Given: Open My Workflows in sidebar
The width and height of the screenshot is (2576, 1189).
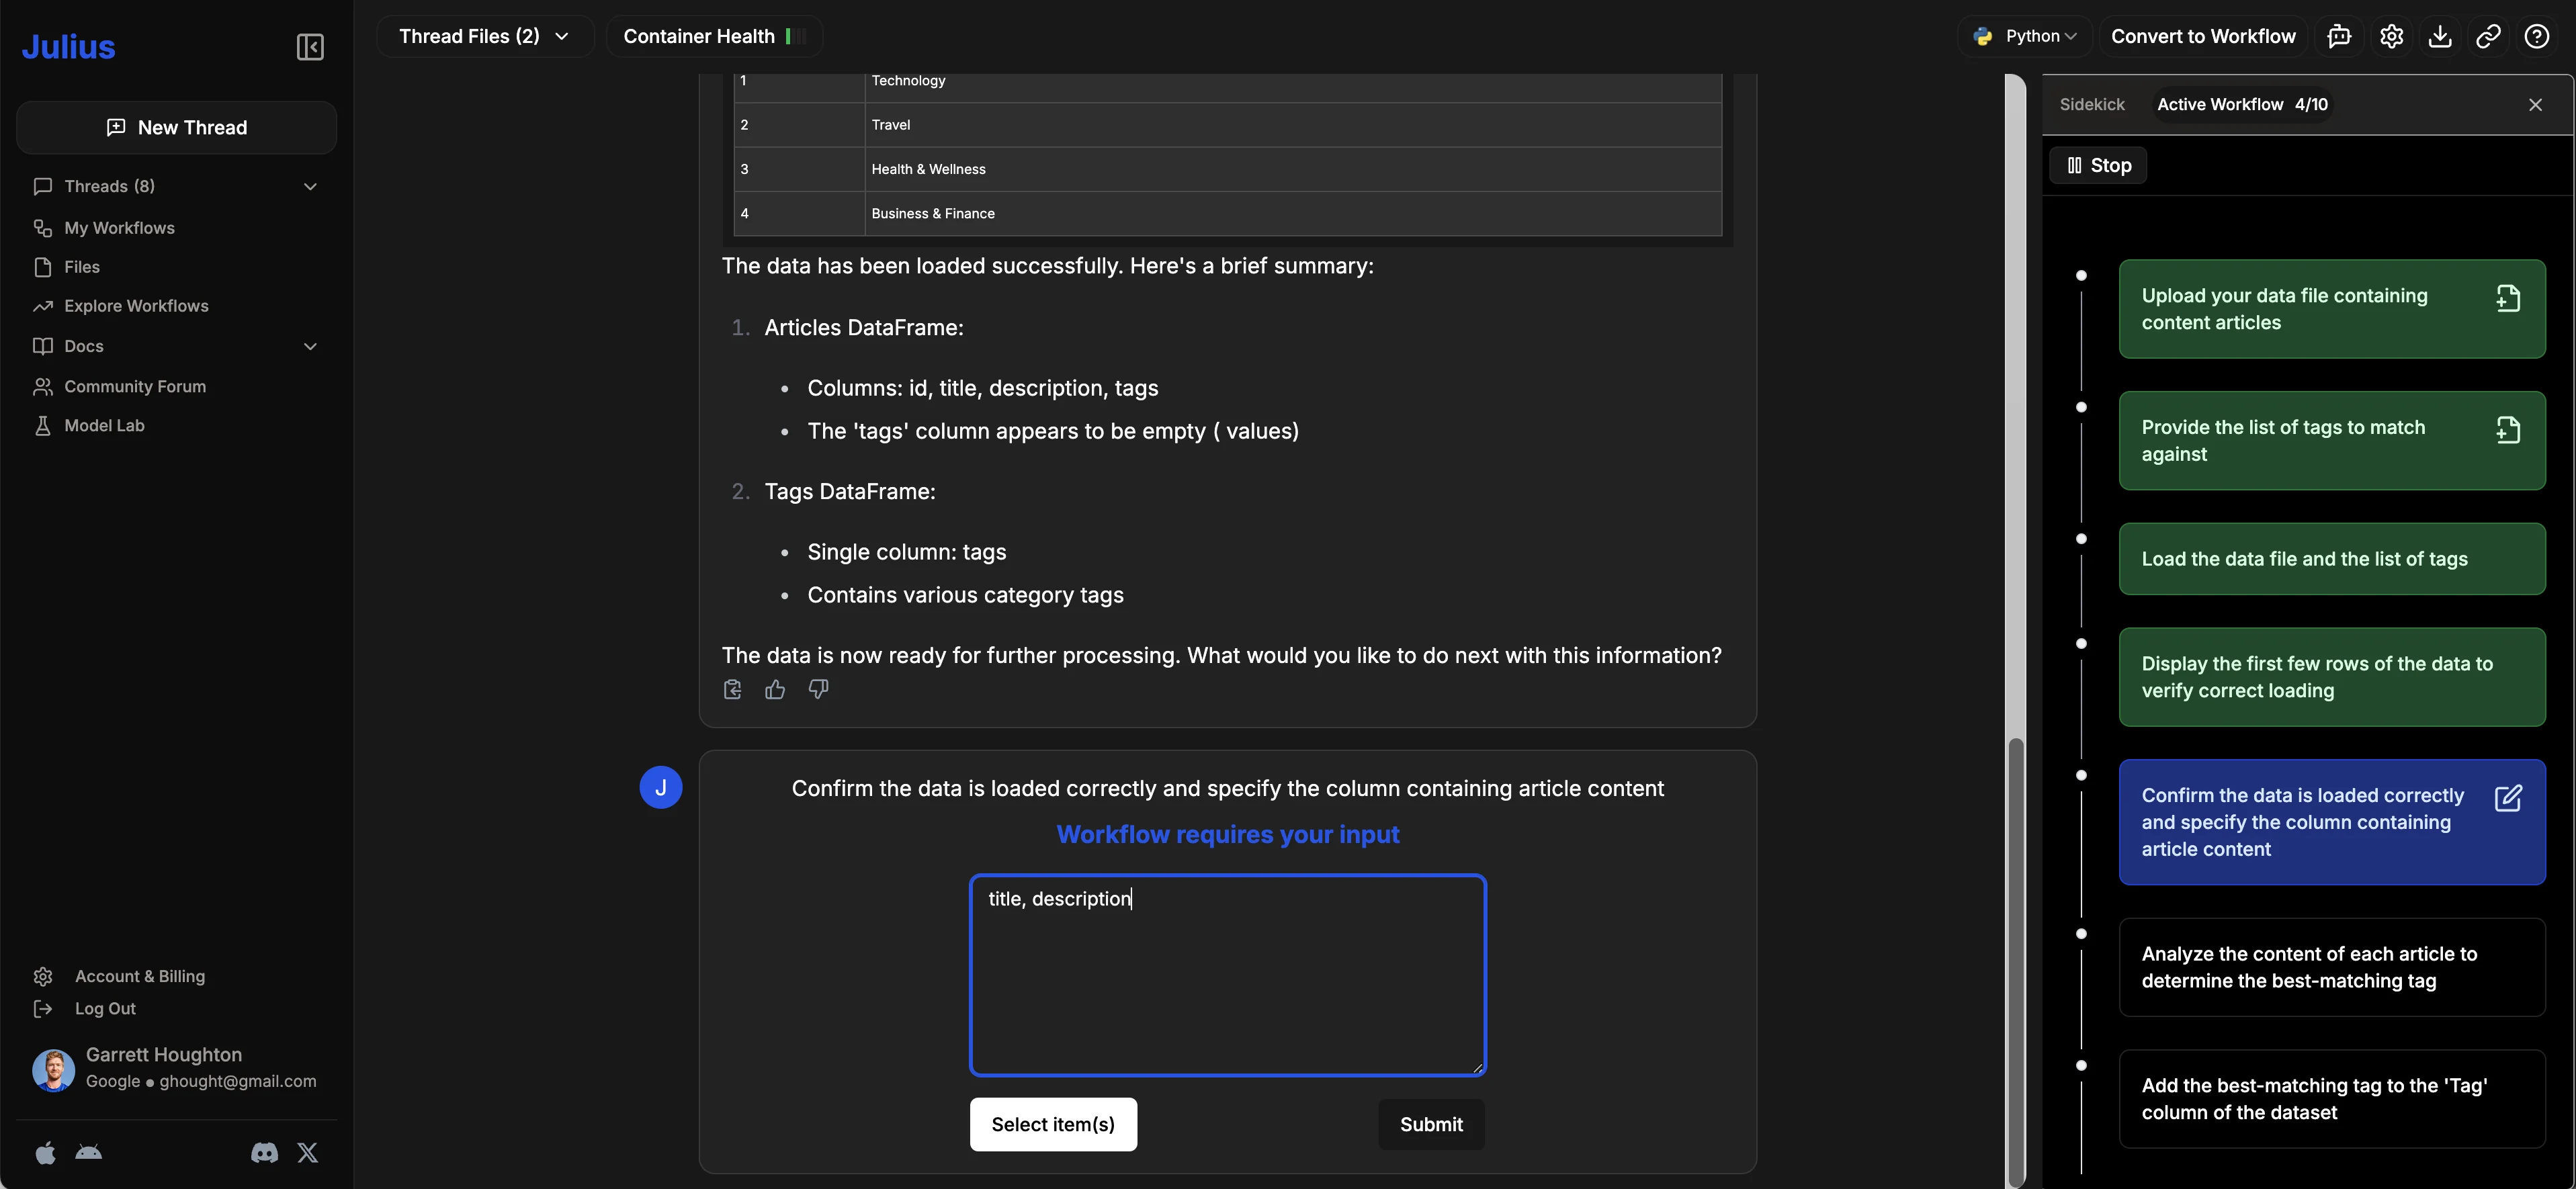Looking at the screenshot, I should [x=119, y=228].
